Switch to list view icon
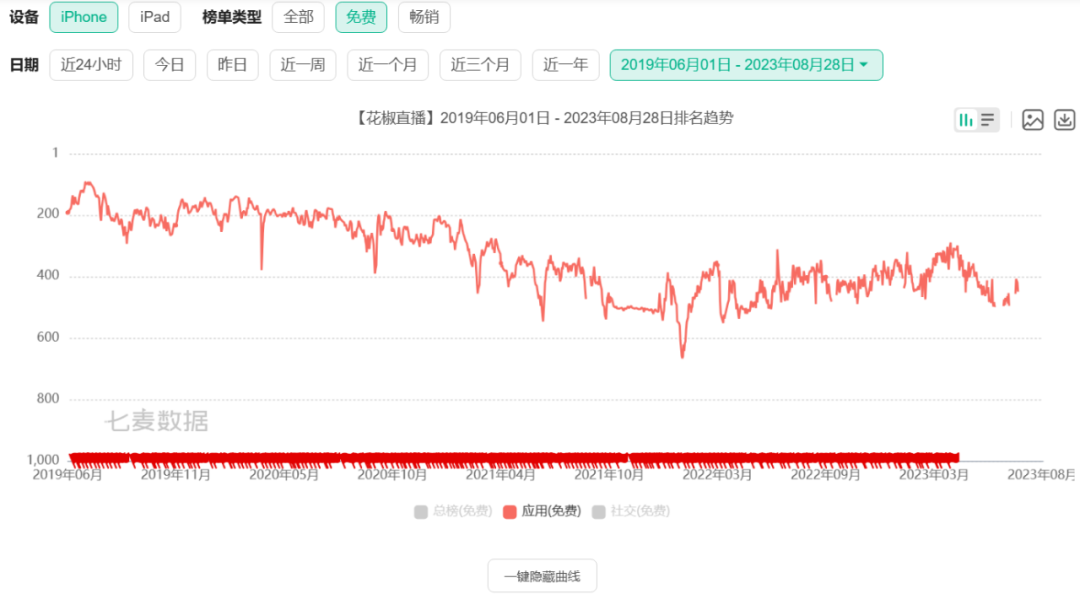This screenshot has height=594, width=1080. pos(988,120)
